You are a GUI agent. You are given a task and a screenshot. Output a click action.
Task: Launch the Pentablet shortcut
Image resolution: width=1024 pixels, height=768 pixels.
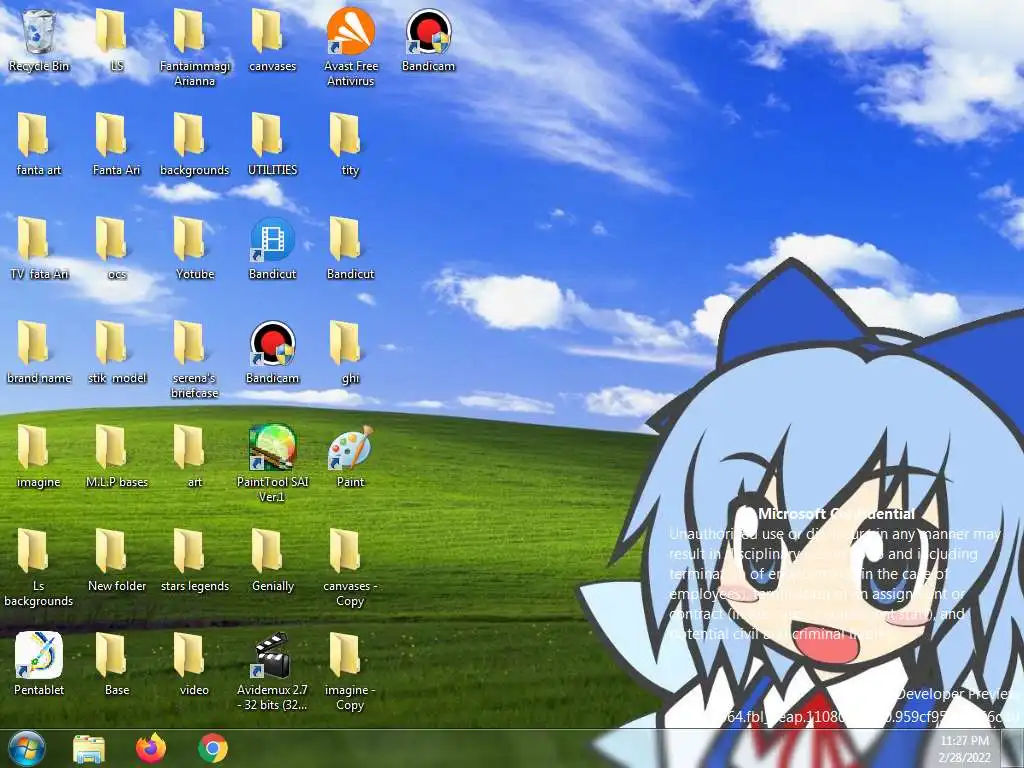39,664
